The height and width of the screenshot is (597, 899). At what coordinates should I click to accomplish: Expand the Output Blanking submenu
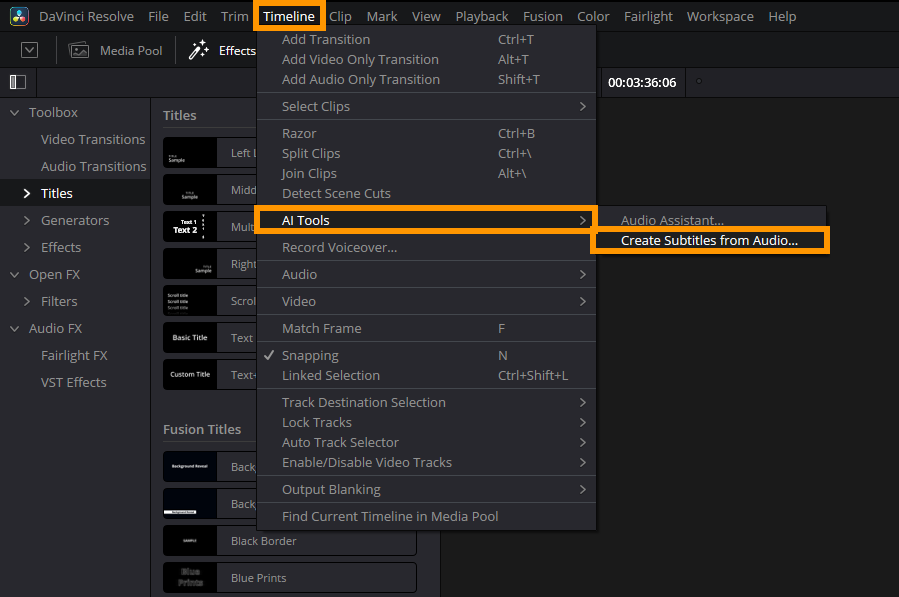pos(427,490)
